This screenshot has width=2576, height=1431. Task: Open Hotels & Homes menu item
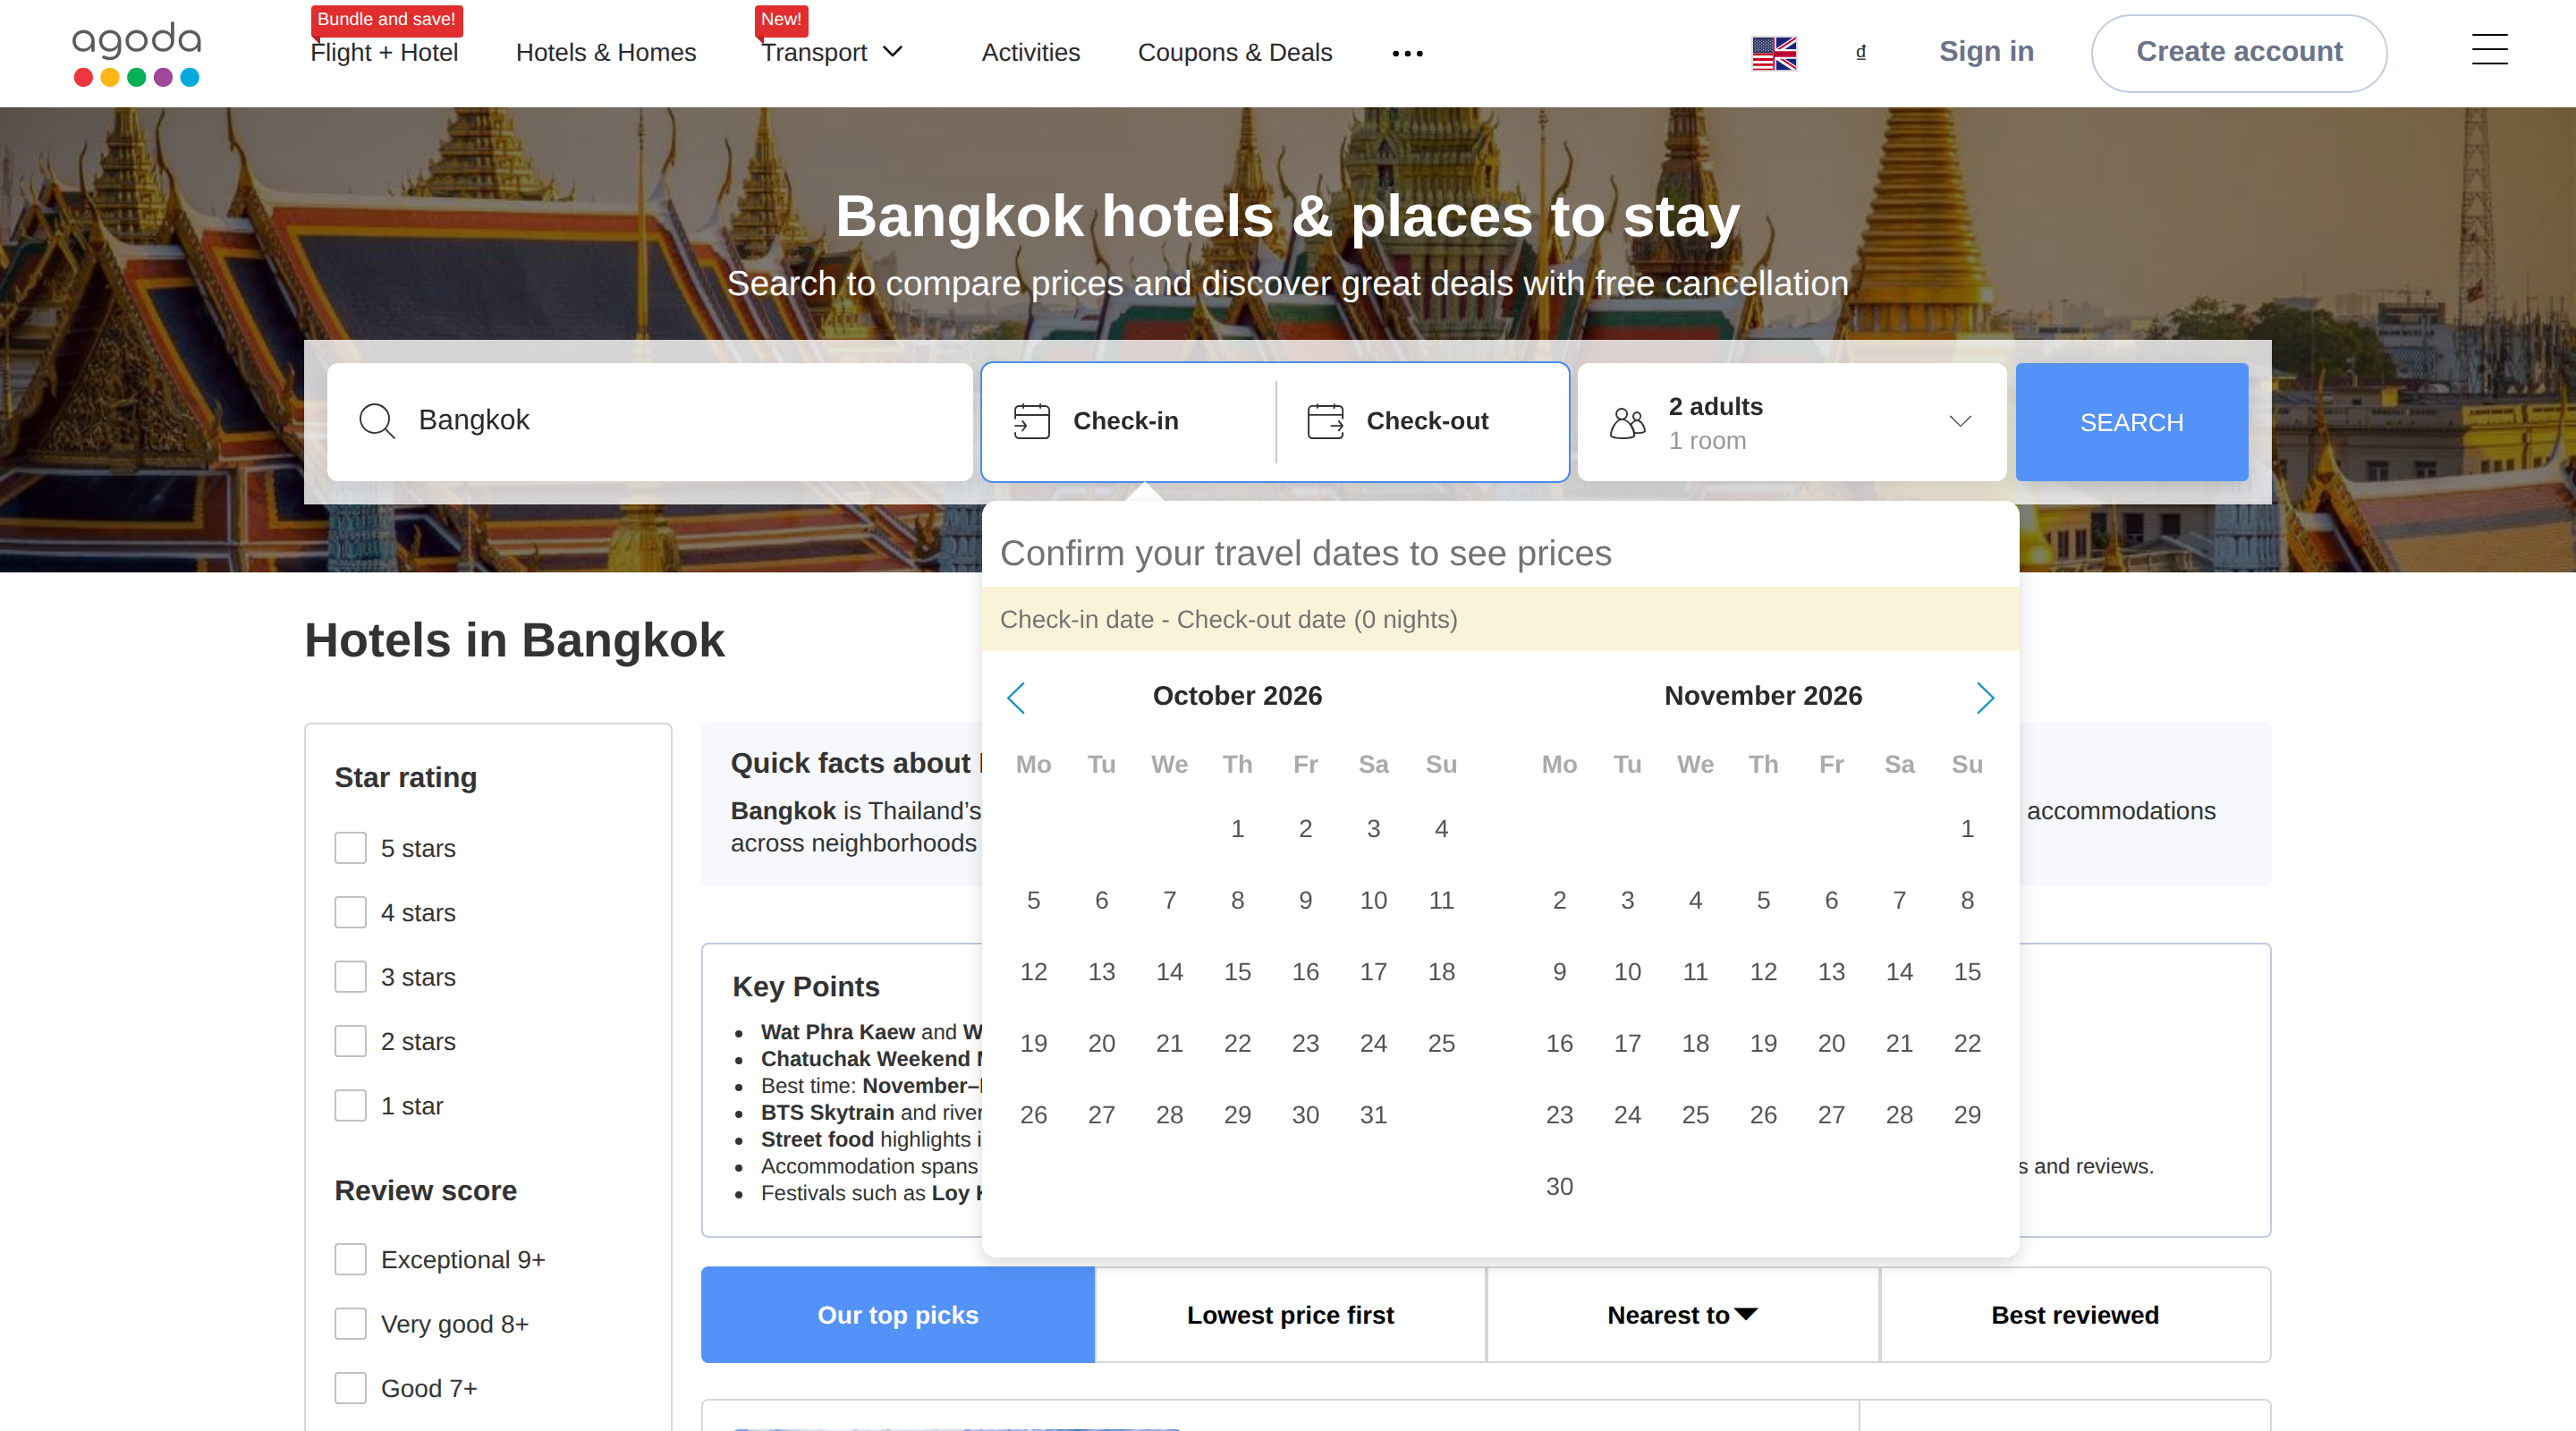[606, 52]
